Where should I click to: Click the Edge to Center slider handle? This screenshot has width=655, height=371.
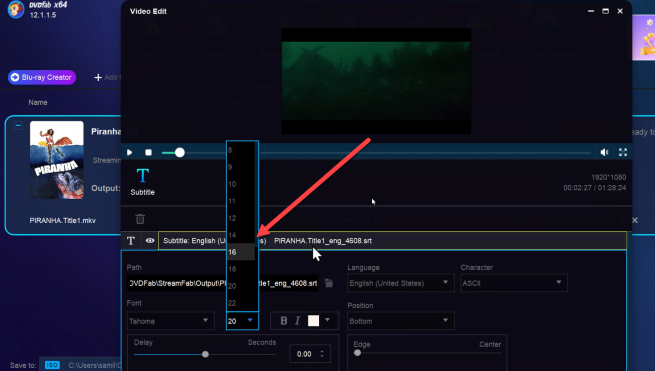pyautogui.click(x=357, y=353)
